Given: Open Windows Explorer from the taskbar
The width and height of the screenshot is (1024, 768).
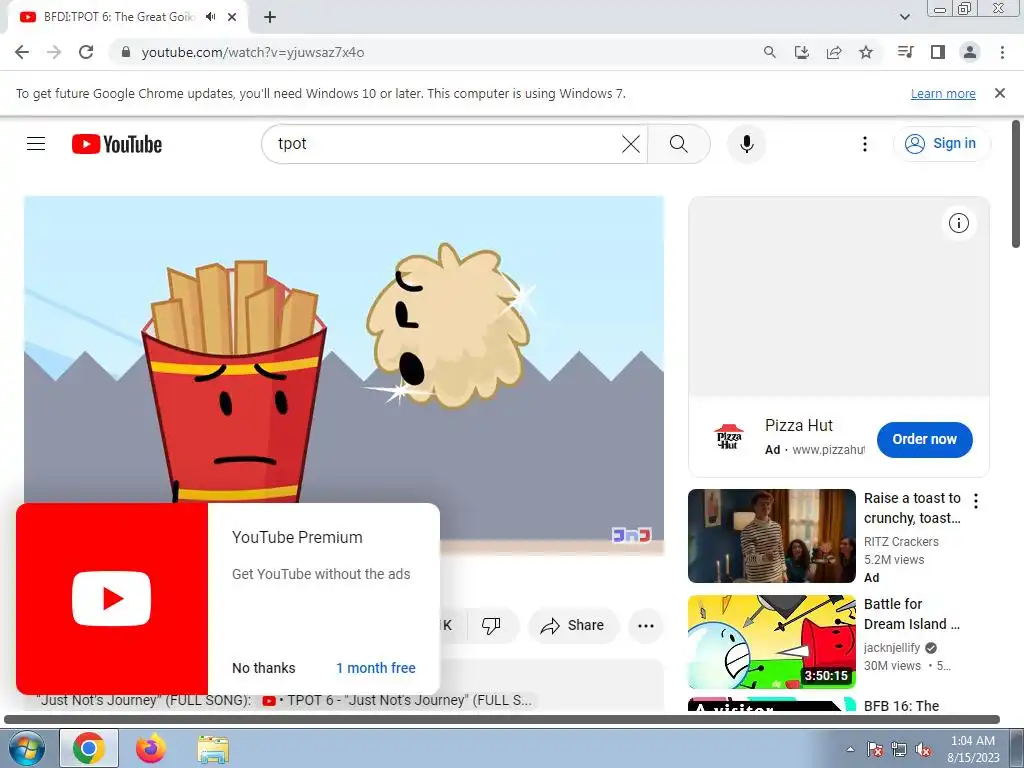Looking at the screenshot, I should [x=213, y=748].
